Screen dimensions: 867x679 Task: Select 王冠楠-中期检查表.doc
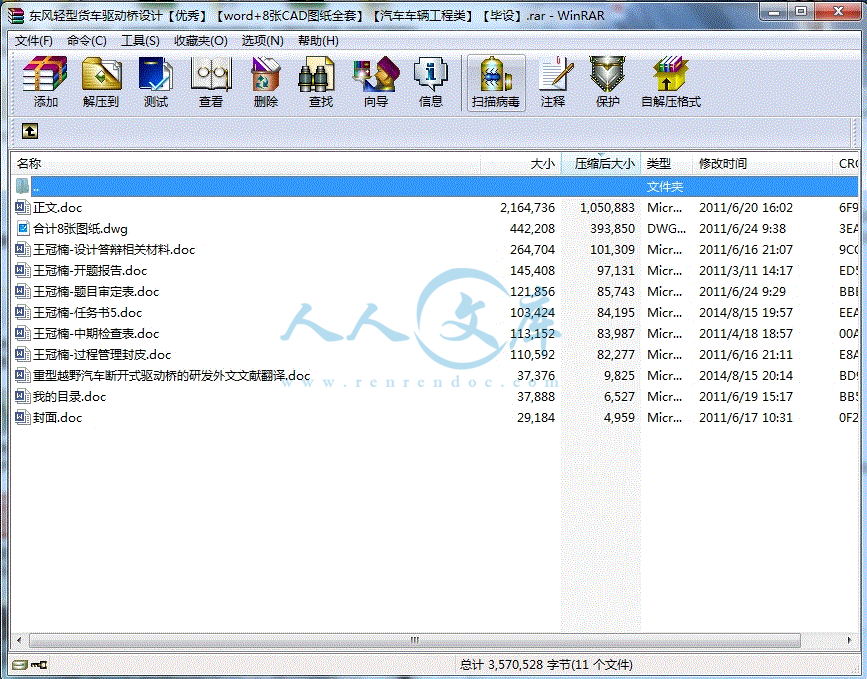[x=96, y=333]
